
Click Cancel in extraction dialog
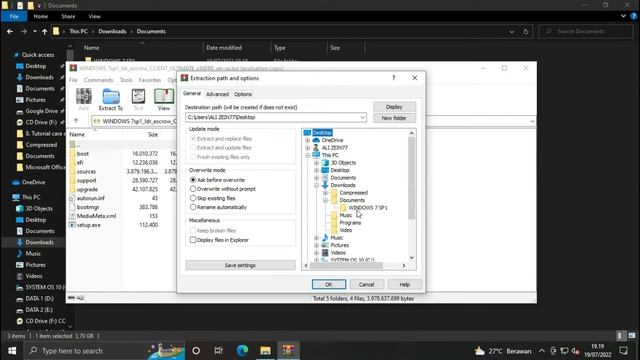pyautogui.click(x=366, y=284)
